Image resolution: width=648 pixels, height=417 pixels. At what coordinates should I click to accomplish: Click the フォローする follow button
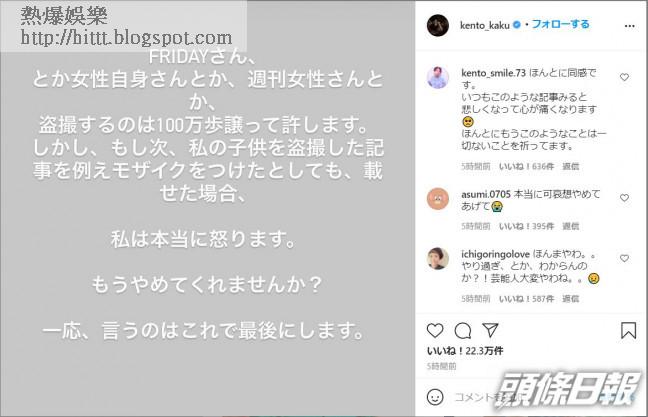point(560,24)
